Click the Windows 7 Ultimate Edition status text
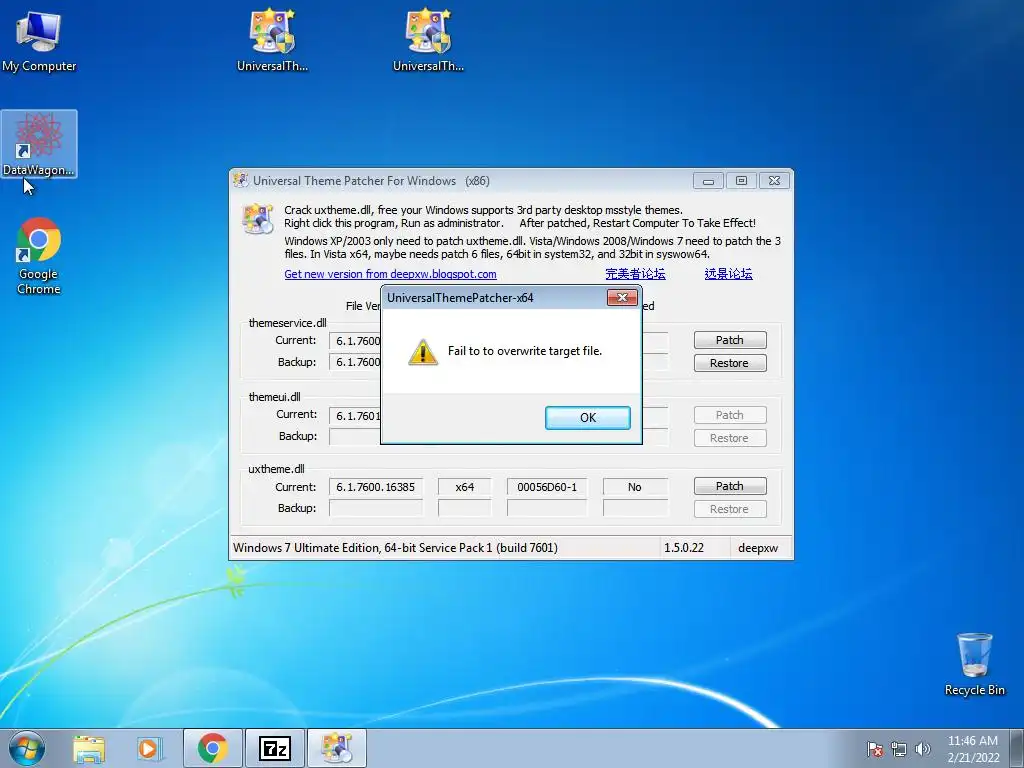 395,548
